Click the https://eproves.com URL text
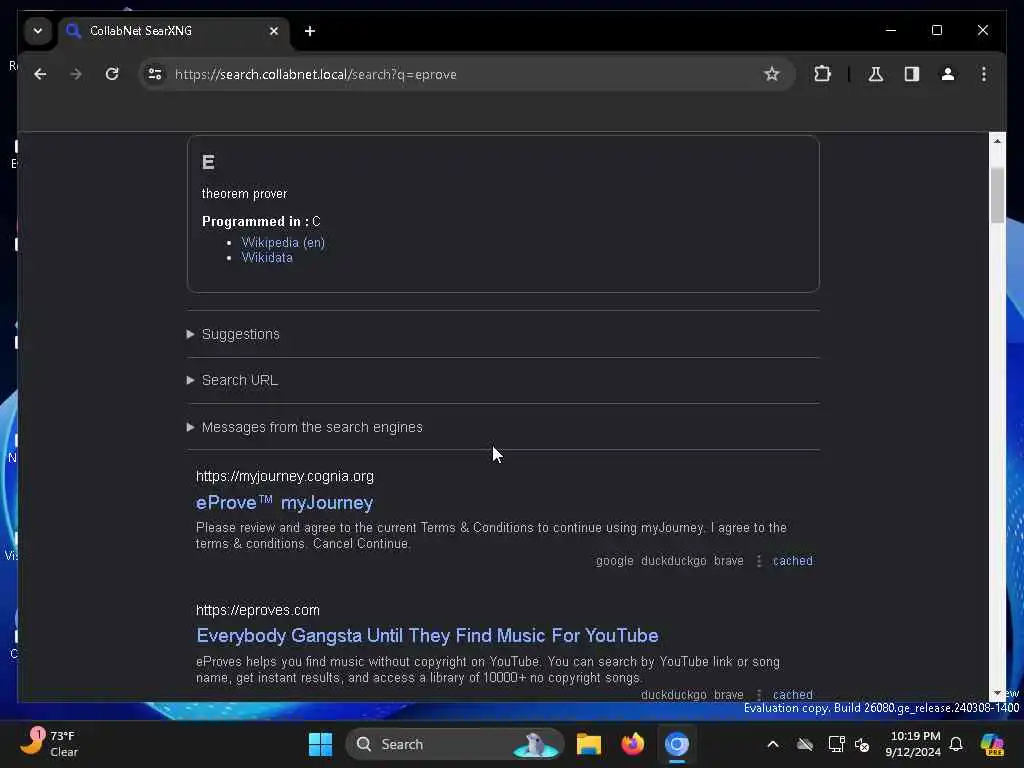 [x=258, y=610]
